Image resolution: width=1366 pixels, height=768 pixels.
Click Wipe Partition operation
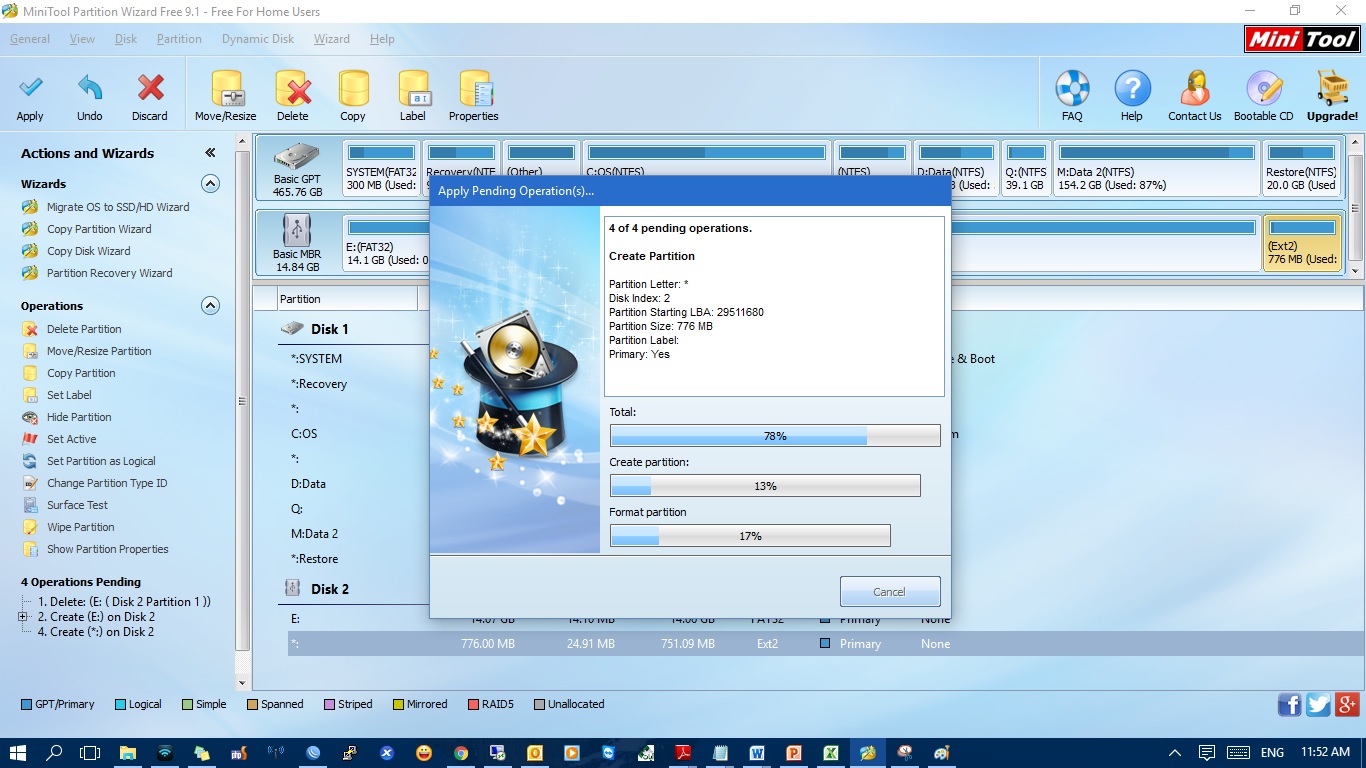pyautogui.click(x=81, y=527)
